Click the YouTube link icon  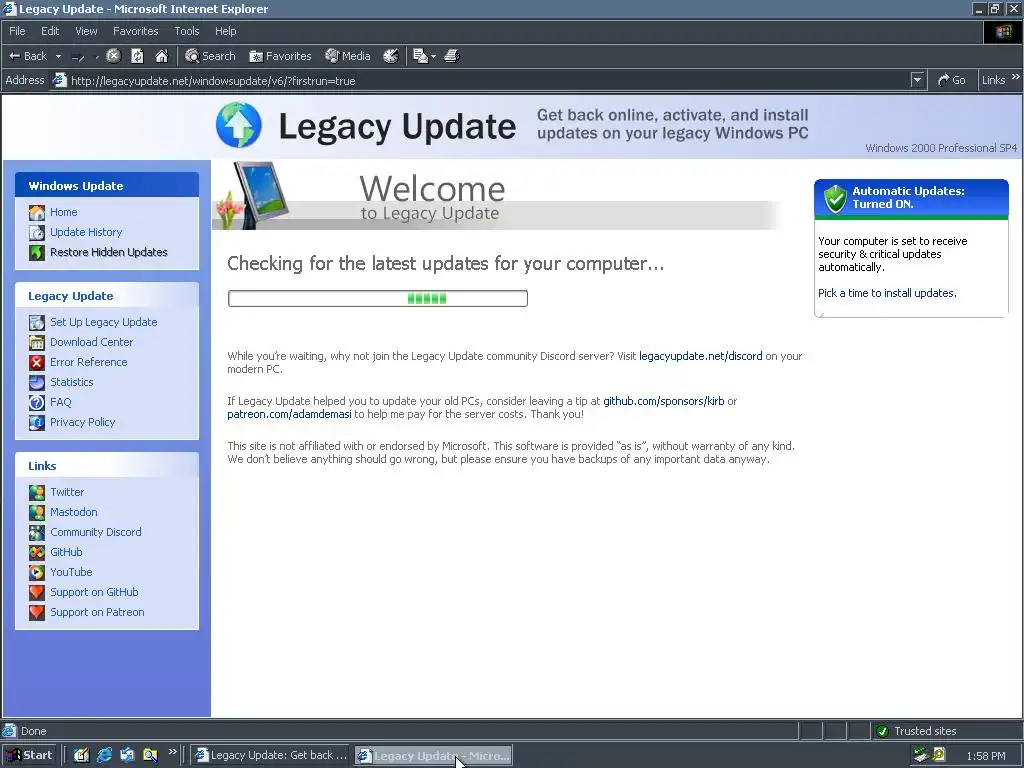pos(37,573)
